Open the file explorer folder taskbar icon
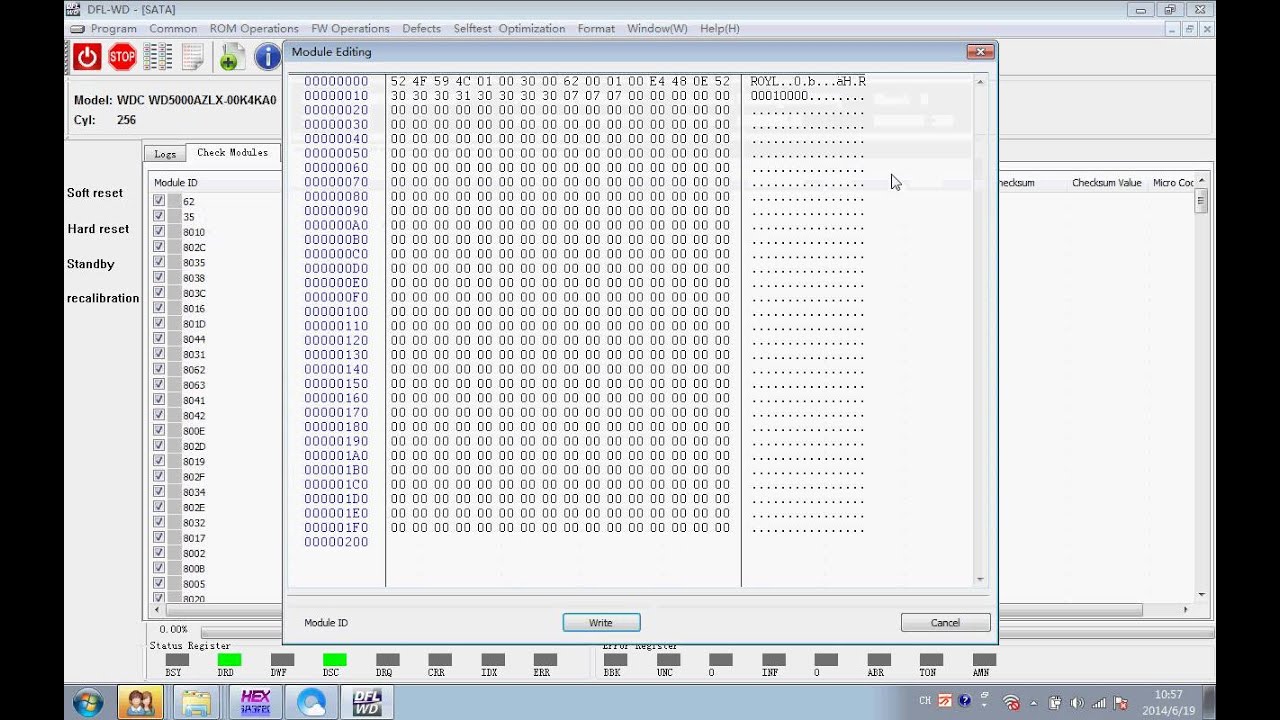Screen dimensions: 1280x720 197,703
